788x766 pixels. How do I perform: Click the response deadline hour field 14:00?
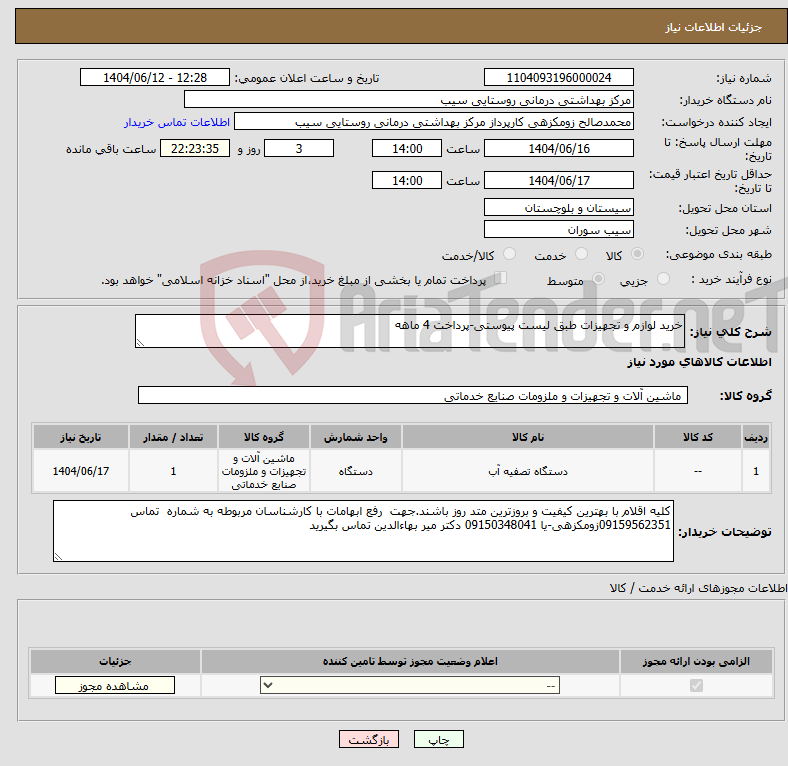pyautogui.click(x=407, y=148)
